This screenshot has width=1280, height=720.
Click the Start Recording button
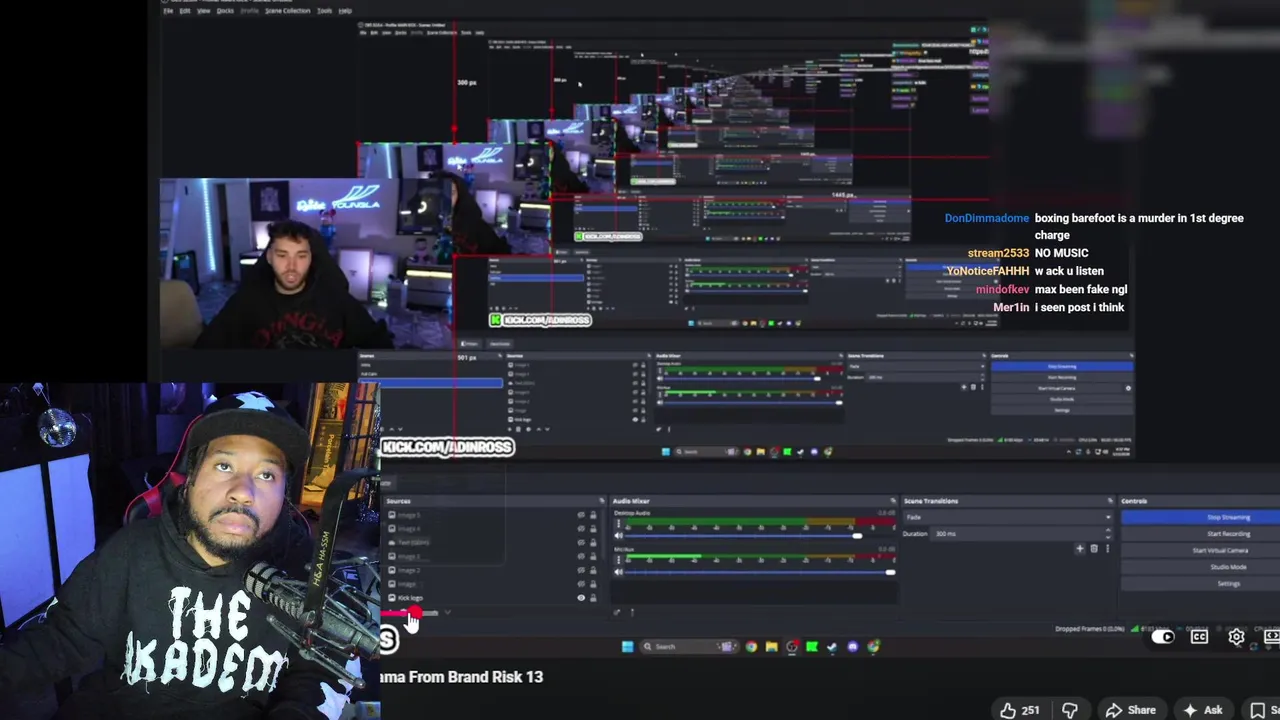(1200, 534)
